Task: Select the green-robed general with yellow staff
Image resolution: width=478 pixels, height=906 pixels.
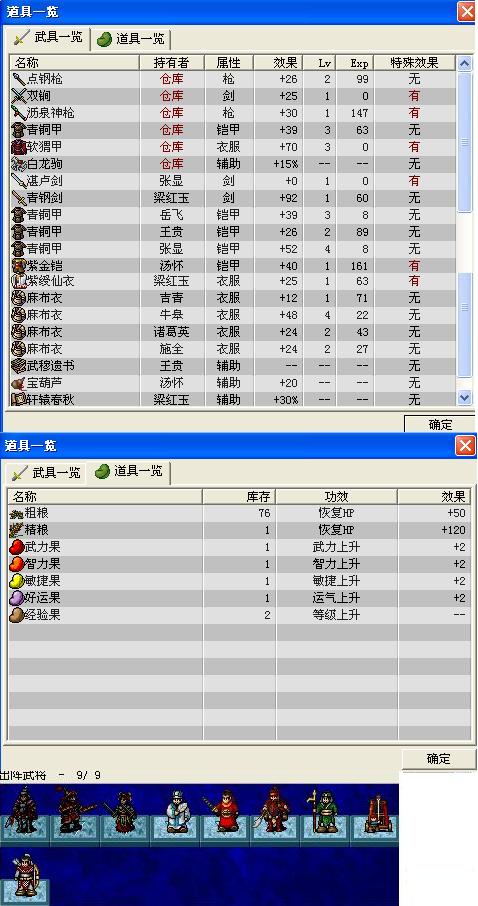Action: tap(324, 811)
